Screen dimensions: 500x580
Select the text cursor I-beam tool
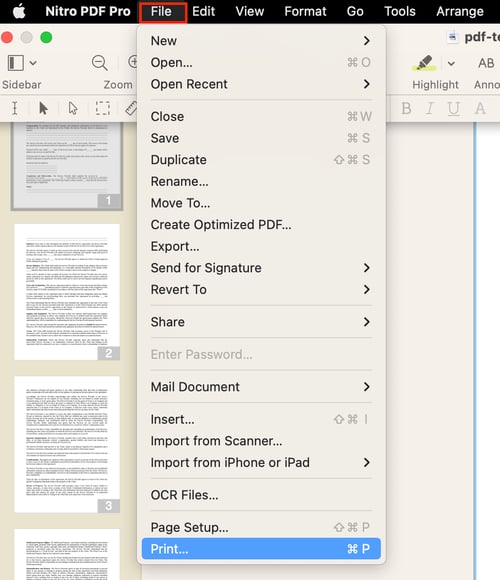pyautogui.click(x=14, y=108)
